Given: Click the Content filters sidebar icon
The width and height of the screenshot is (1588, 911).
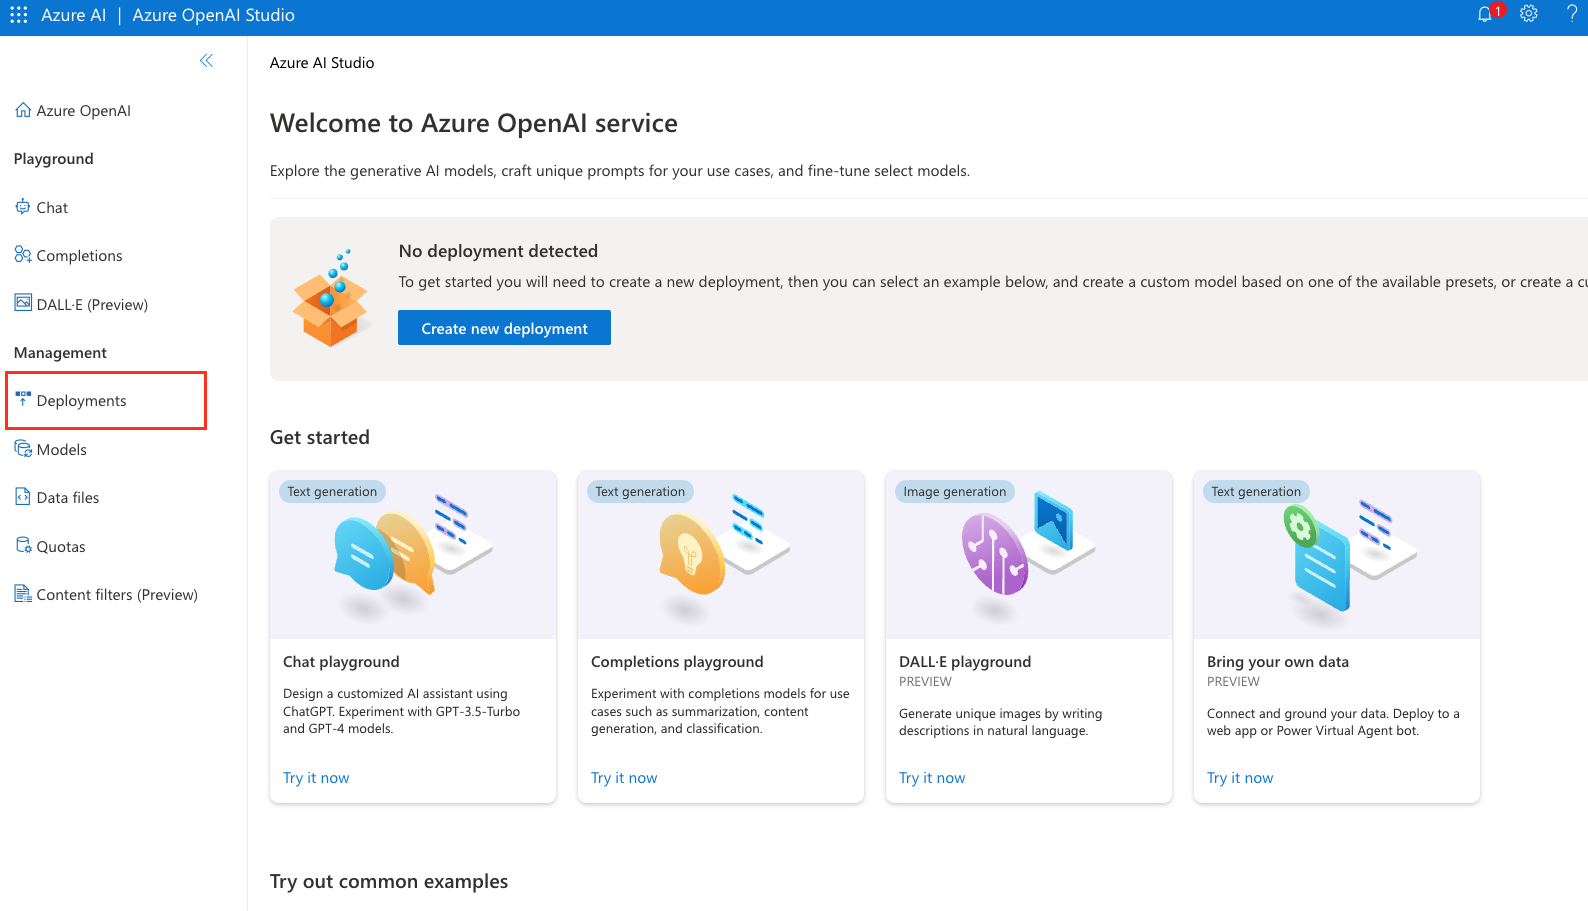Looking at the screenshot, I should tap(23, 594).
